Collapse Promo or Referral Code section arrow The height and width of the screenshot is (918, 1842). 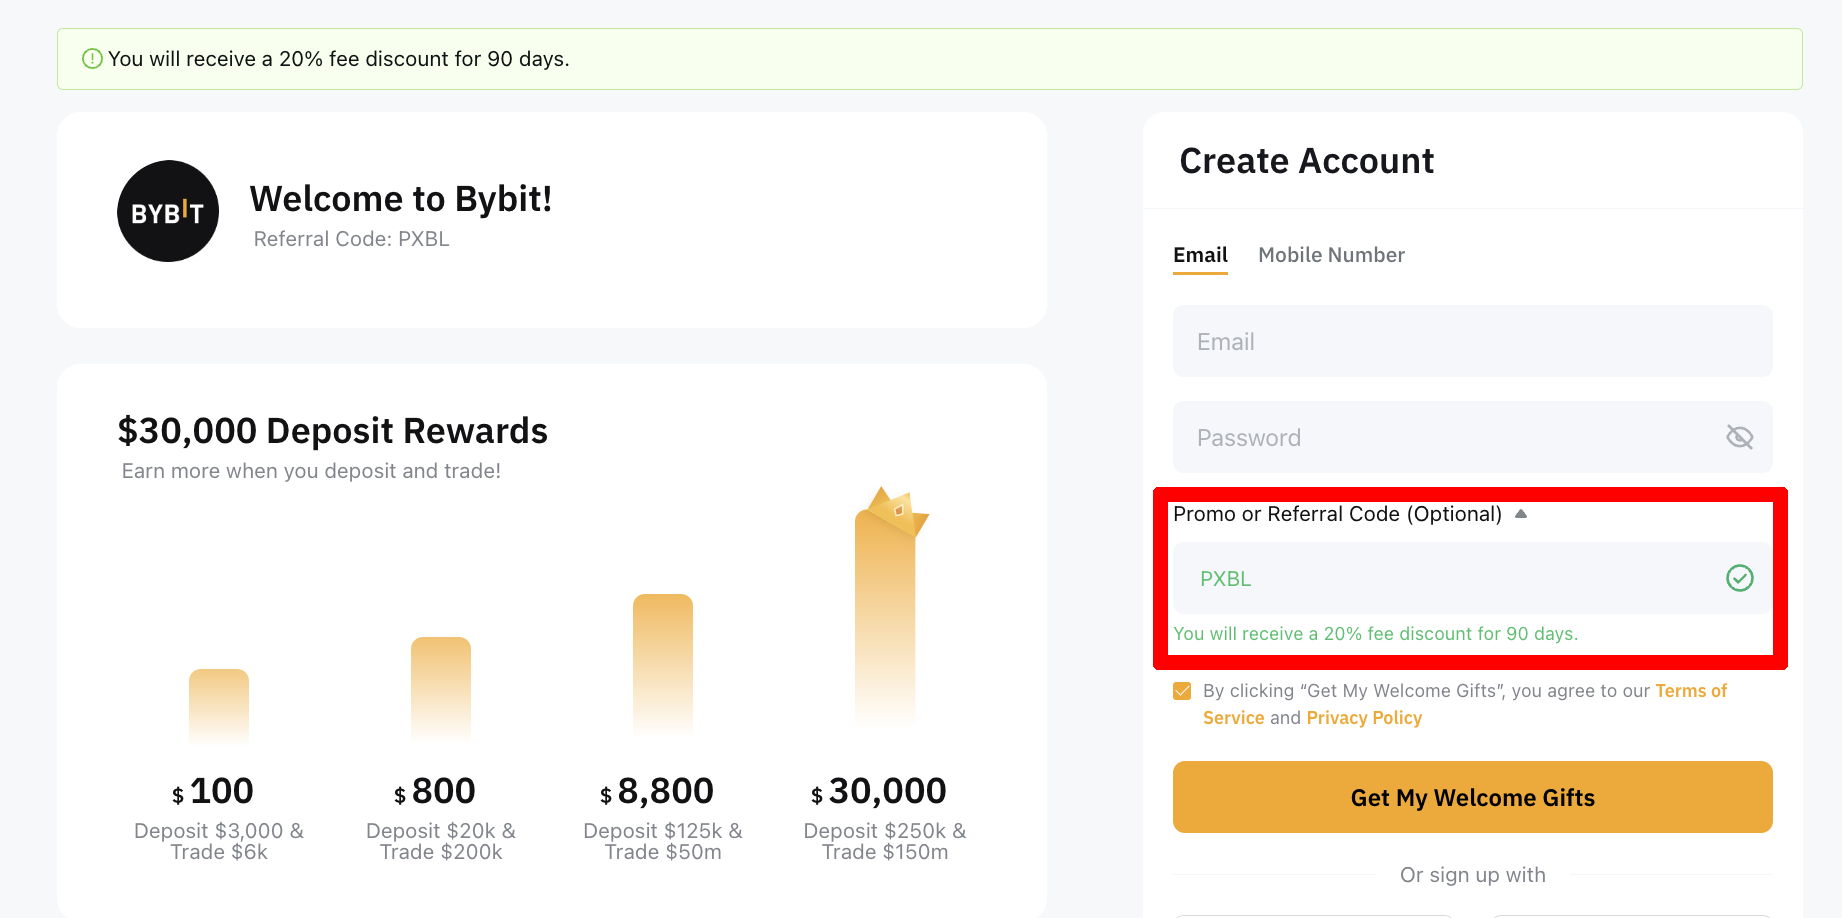(1521, 514)
